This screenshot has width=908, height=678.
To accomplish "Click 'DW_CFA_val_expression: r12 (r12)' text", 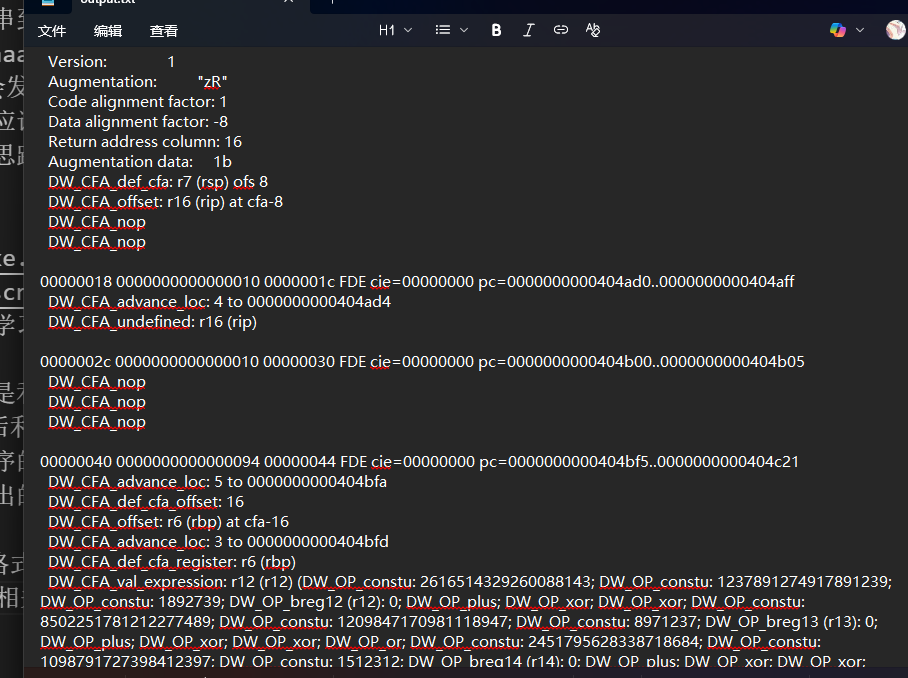I will (x=171, y=582).
